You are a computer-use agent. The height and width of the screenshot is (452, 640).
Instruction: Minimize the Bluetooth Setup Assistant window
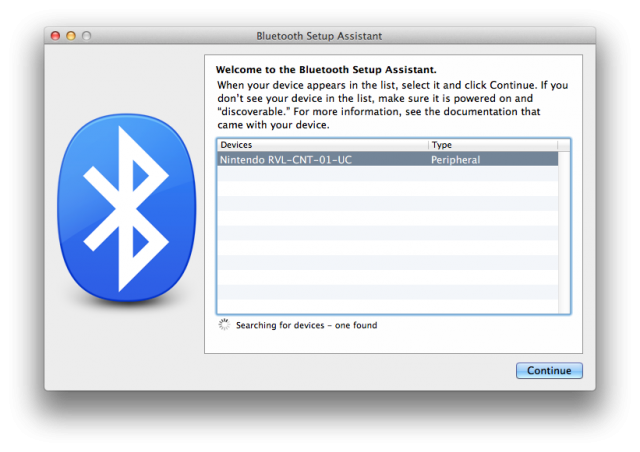point(71,36)
